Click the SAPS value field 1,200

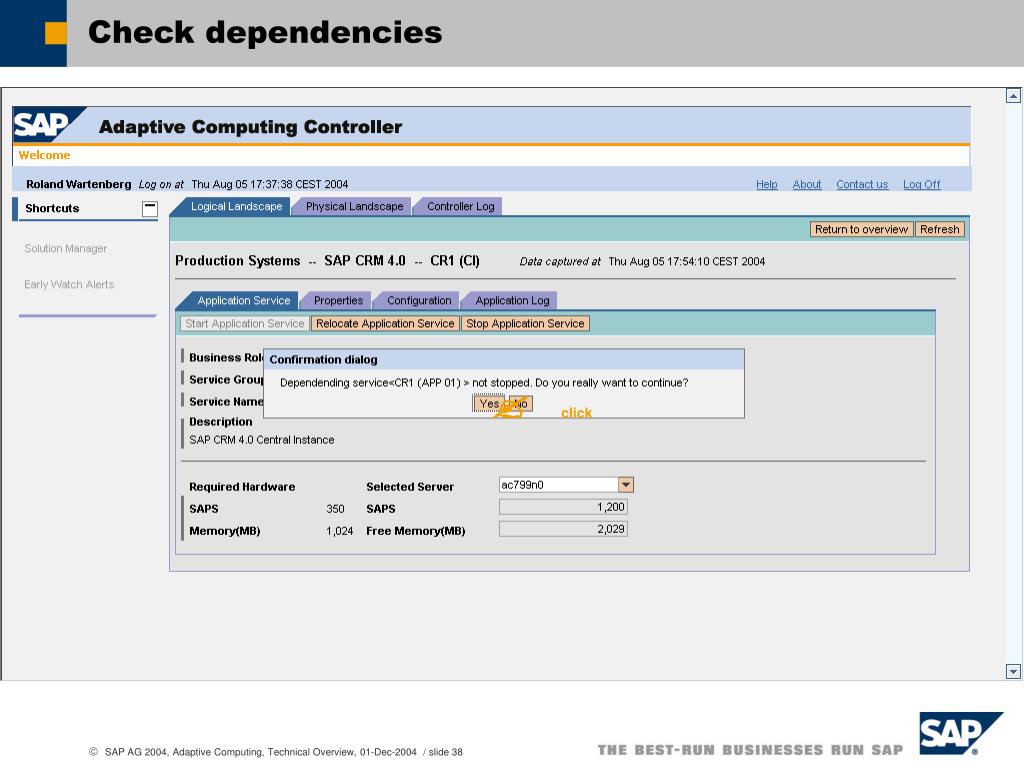(563, 507)
